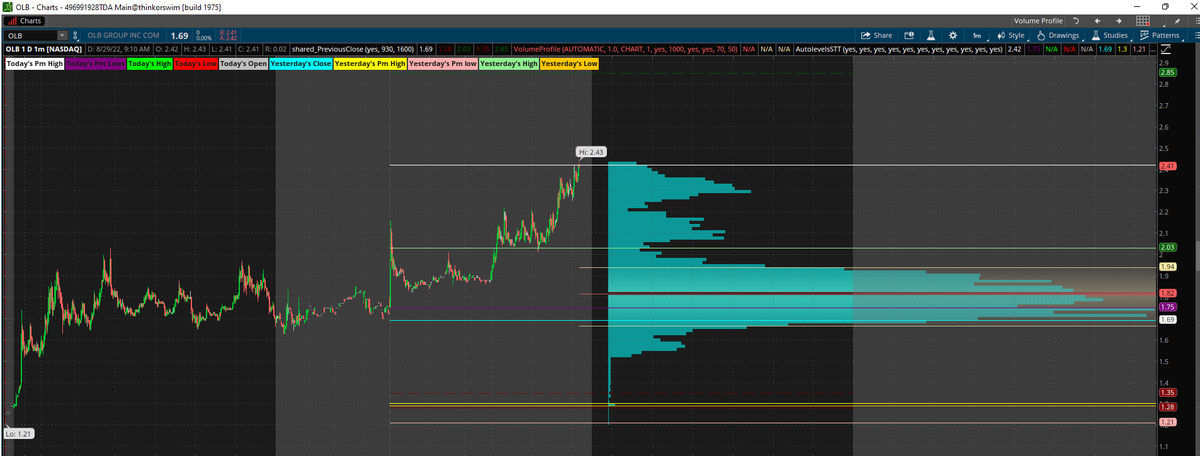Screen dimensions: 1200x456
Task: Click the Yesterday's Pm High label
Action: [370, 63]
